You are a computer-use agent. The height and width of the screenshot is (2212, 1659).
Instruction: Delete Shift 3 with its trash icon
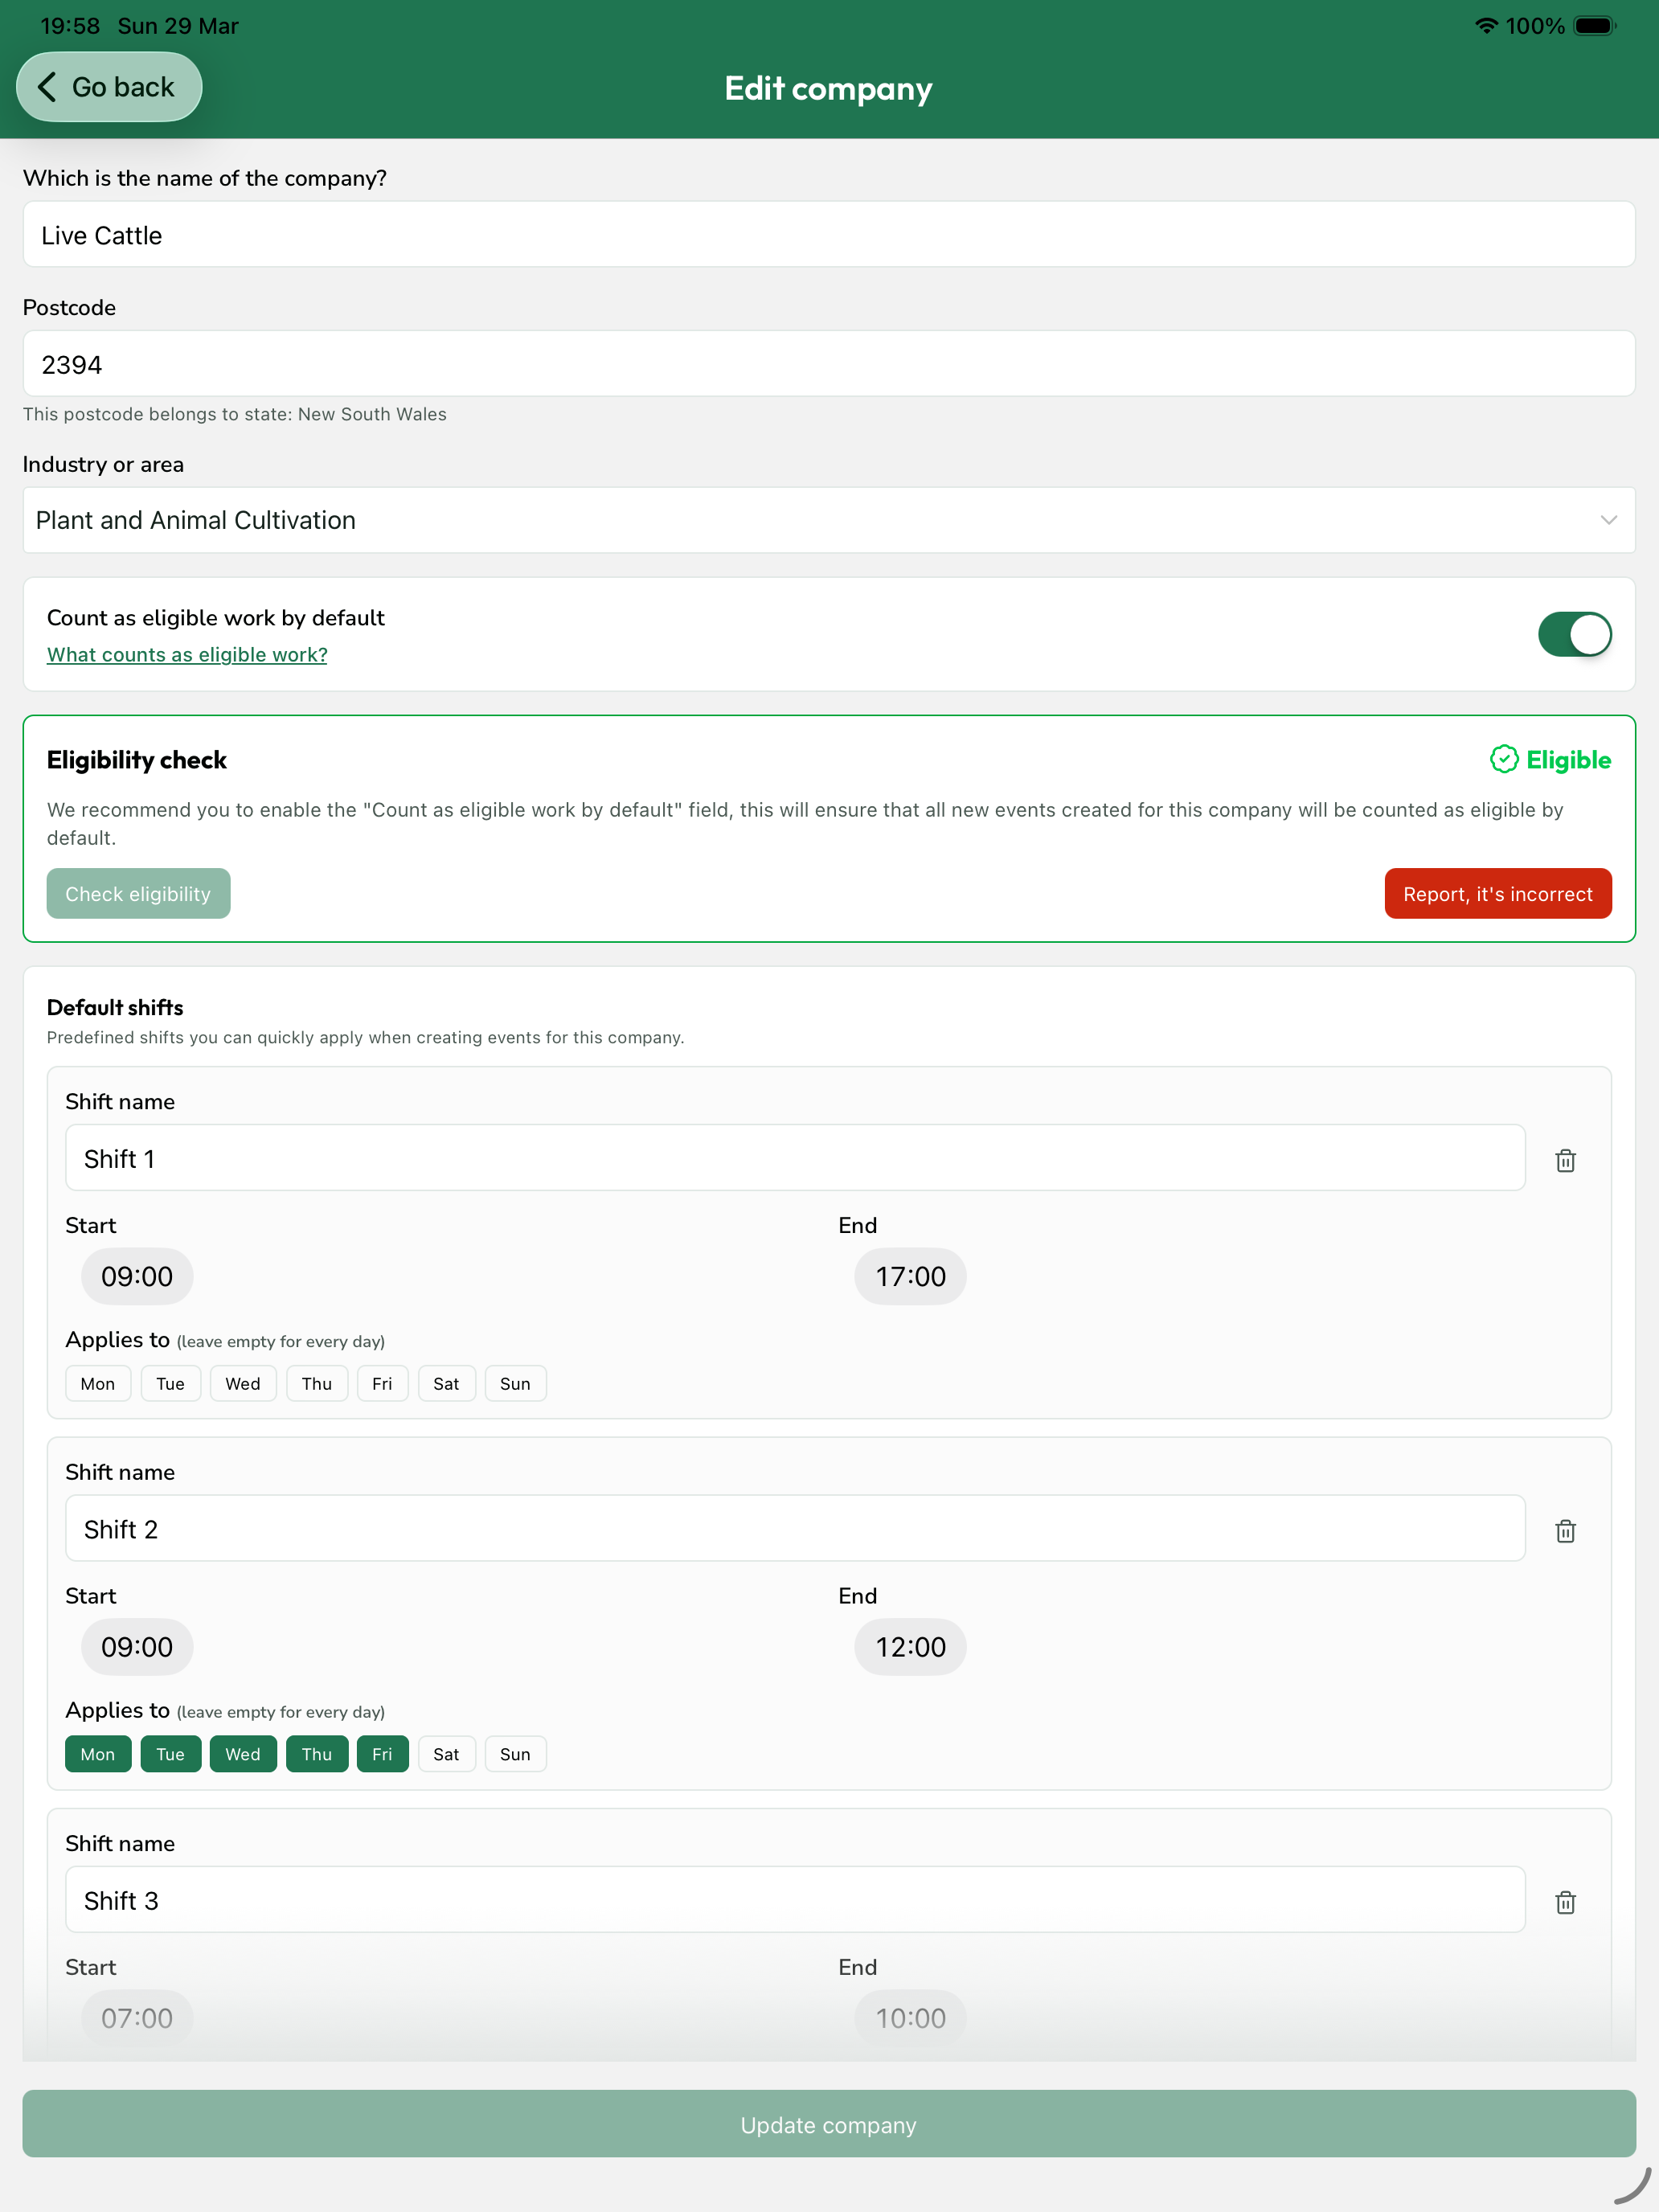point(1565,1902)
